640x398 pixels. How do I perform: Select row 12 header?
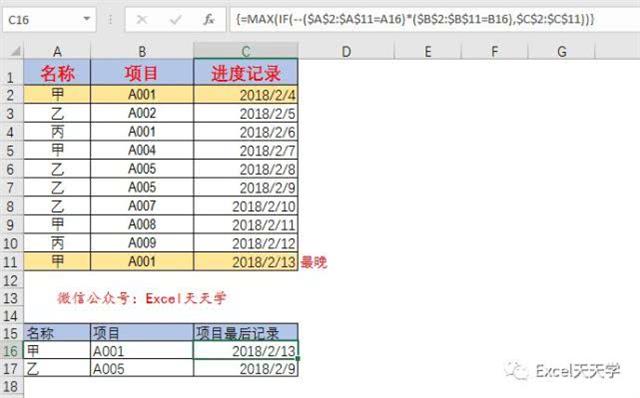click(x=11, y=280)
